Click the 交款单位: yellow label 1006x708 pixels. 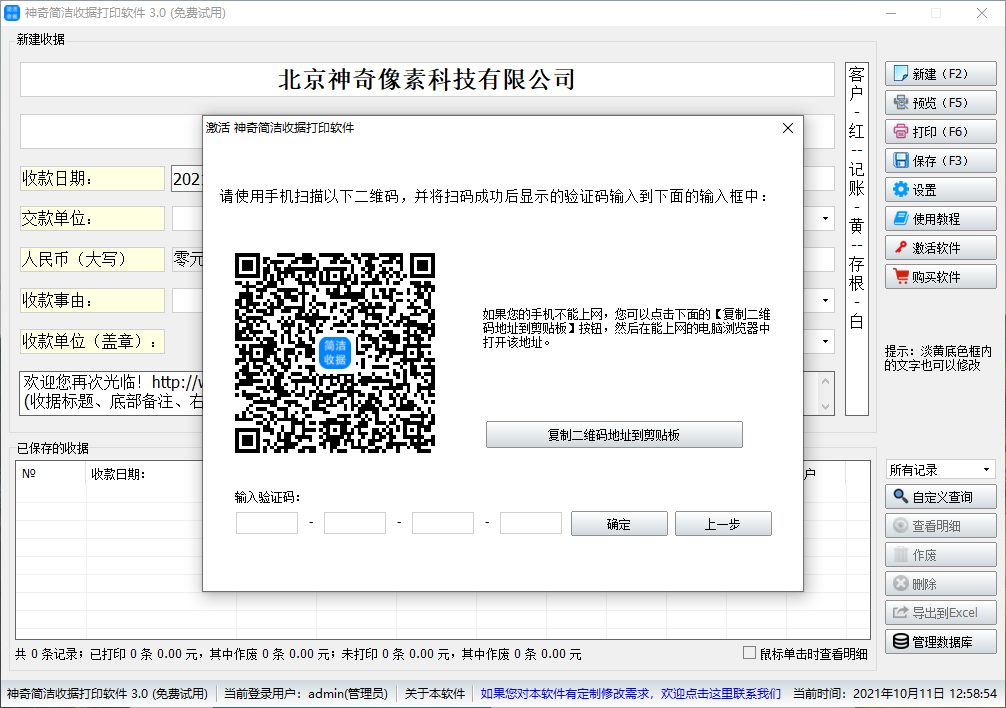pyautogui.click(x=92, y=219)
